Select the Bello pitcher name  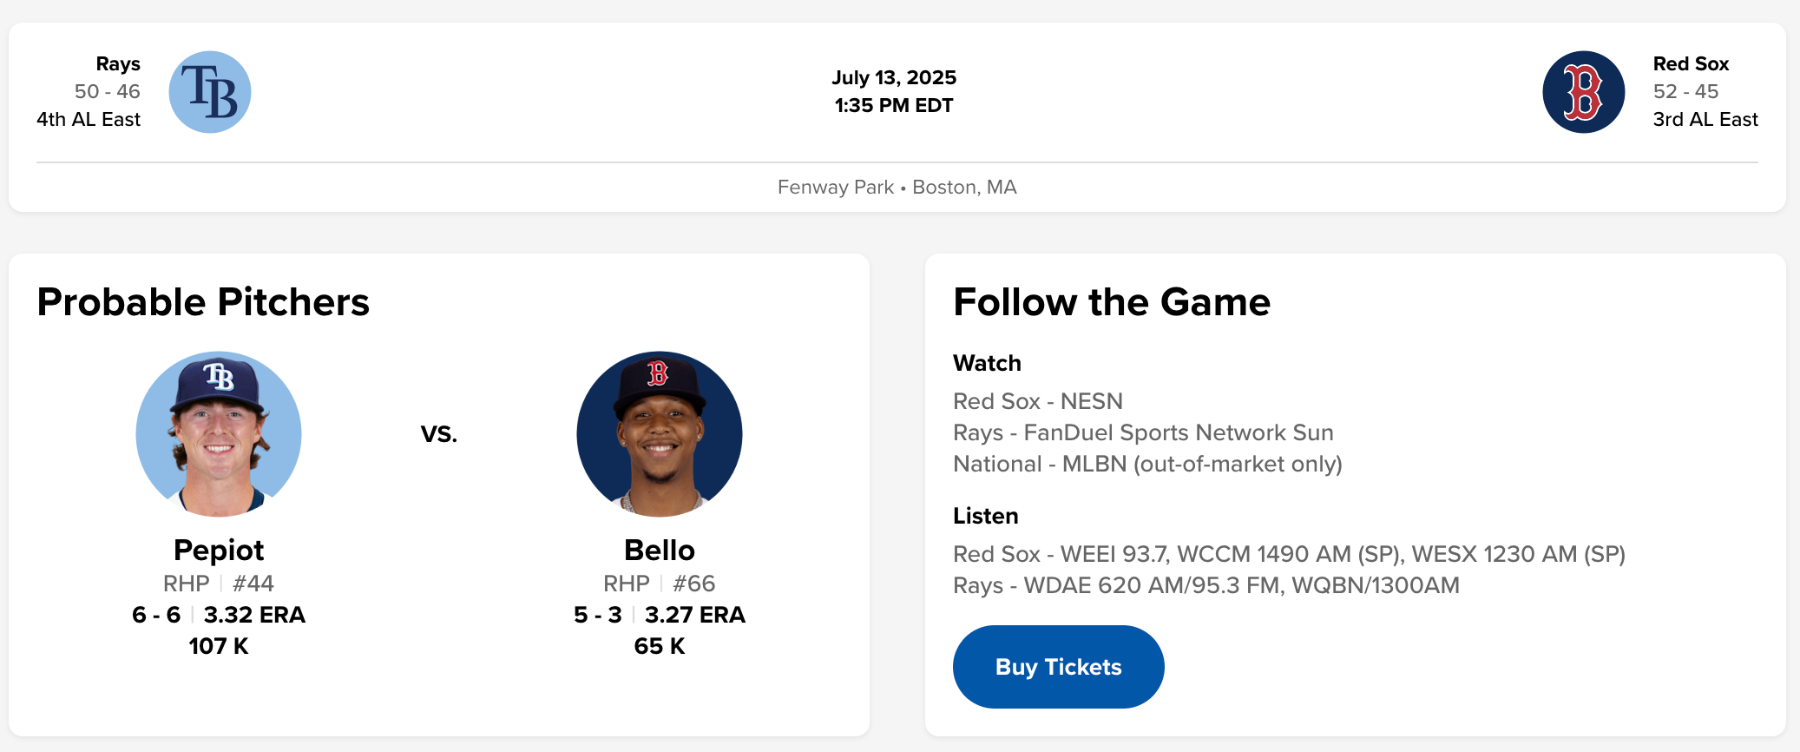click(x=659, y=550)
